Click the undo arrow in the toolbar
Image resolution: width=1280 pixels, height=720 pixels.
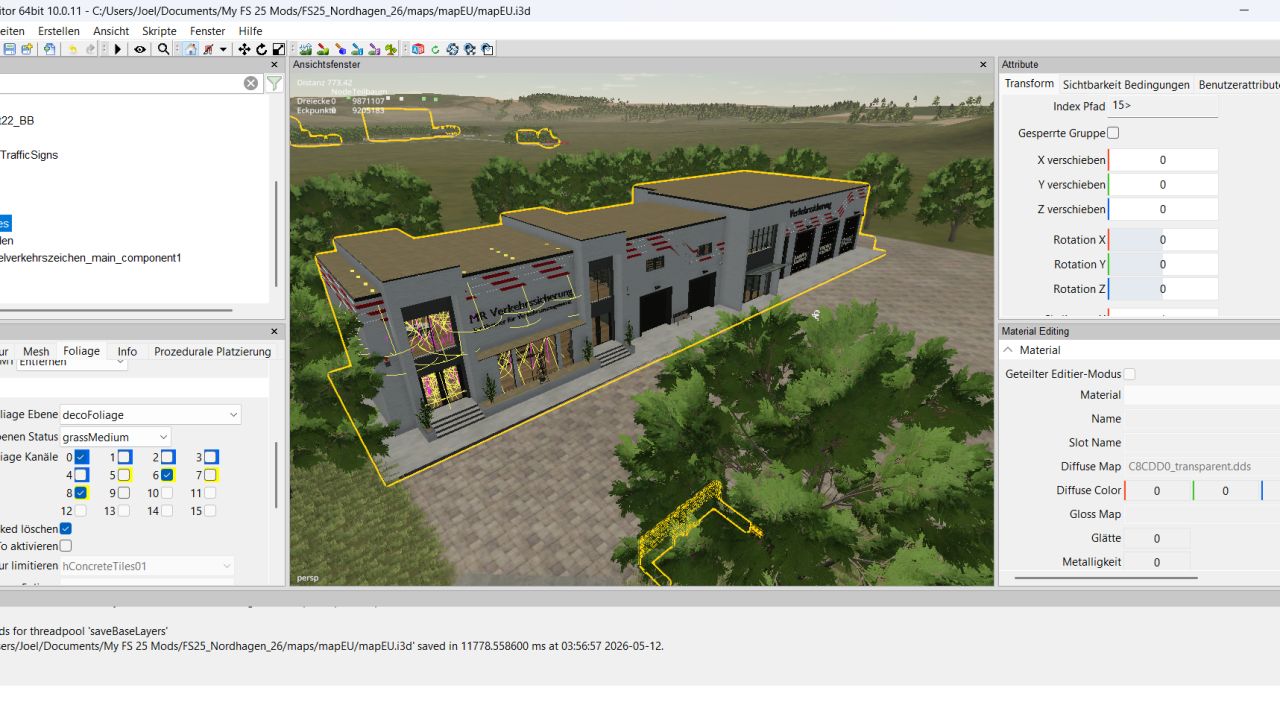[x=72, y=49]
